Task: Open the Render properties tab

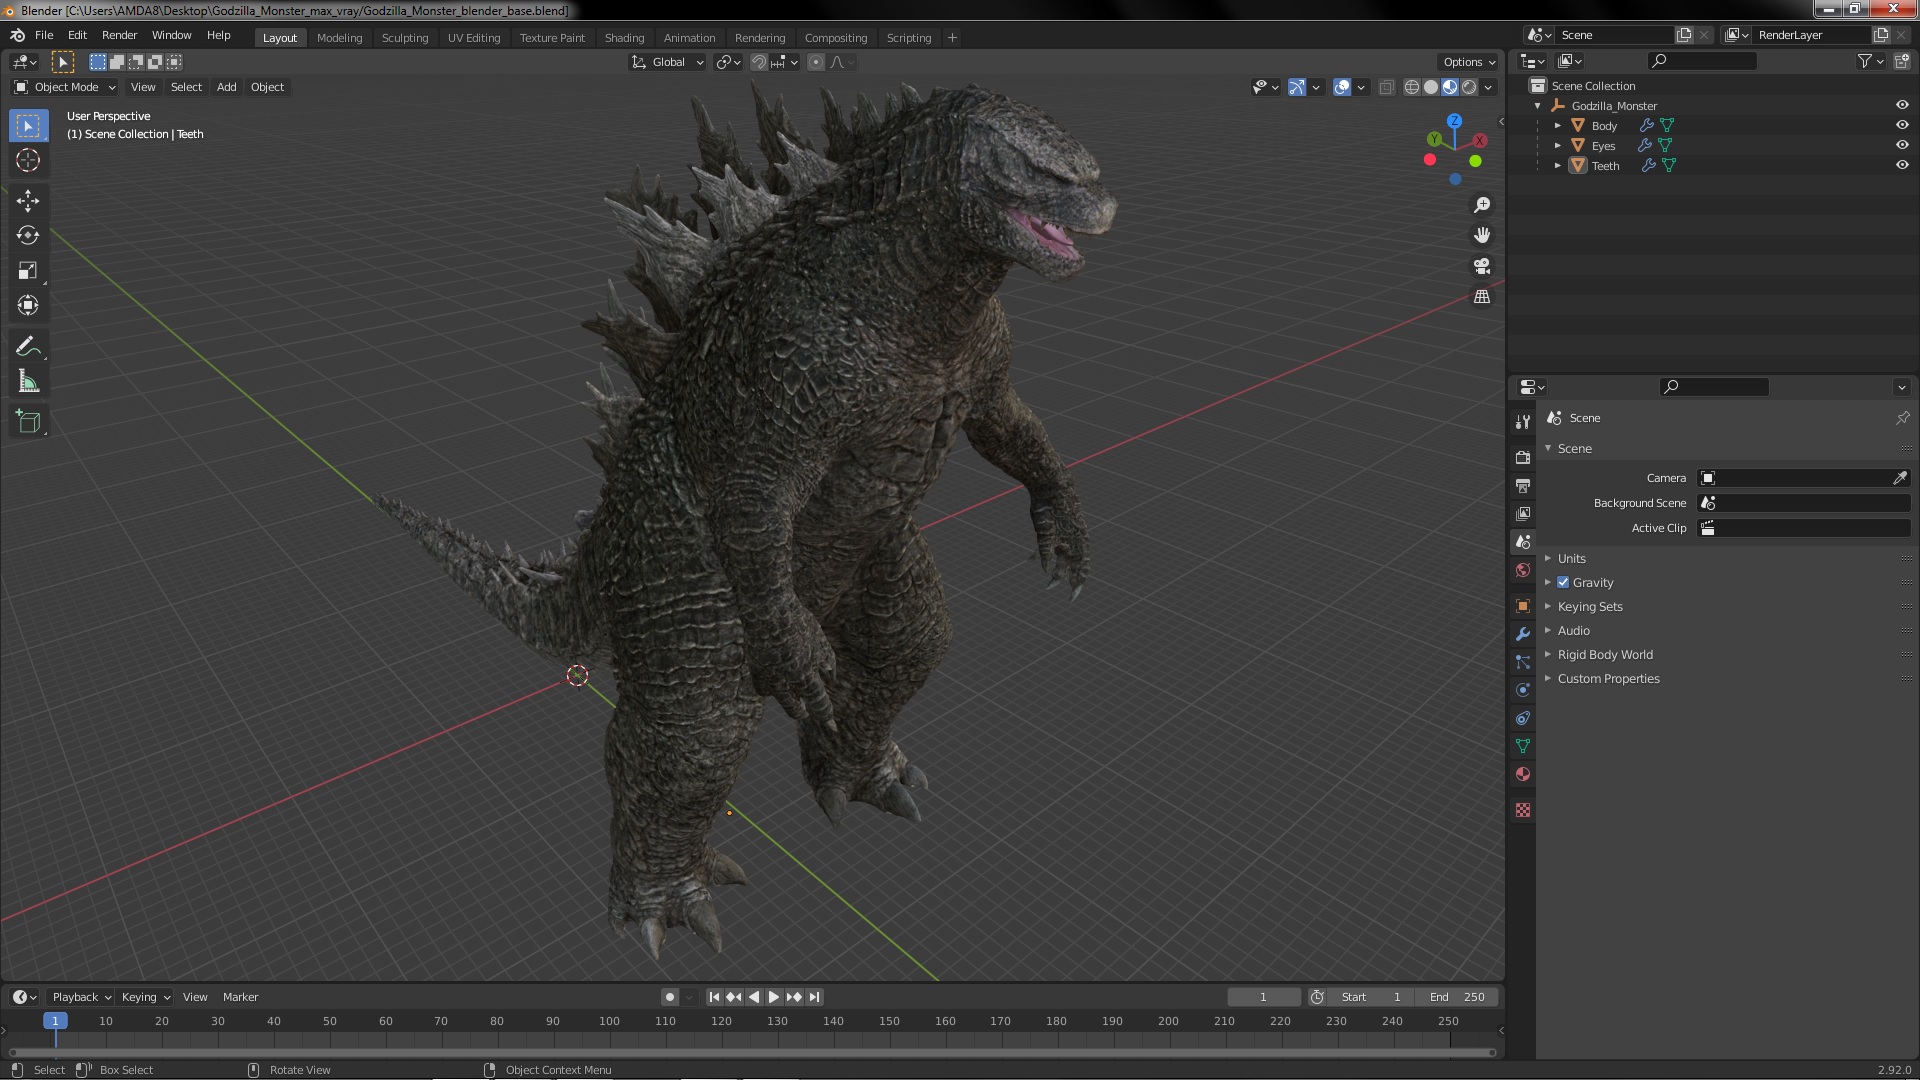Action: coord(1523,457)
